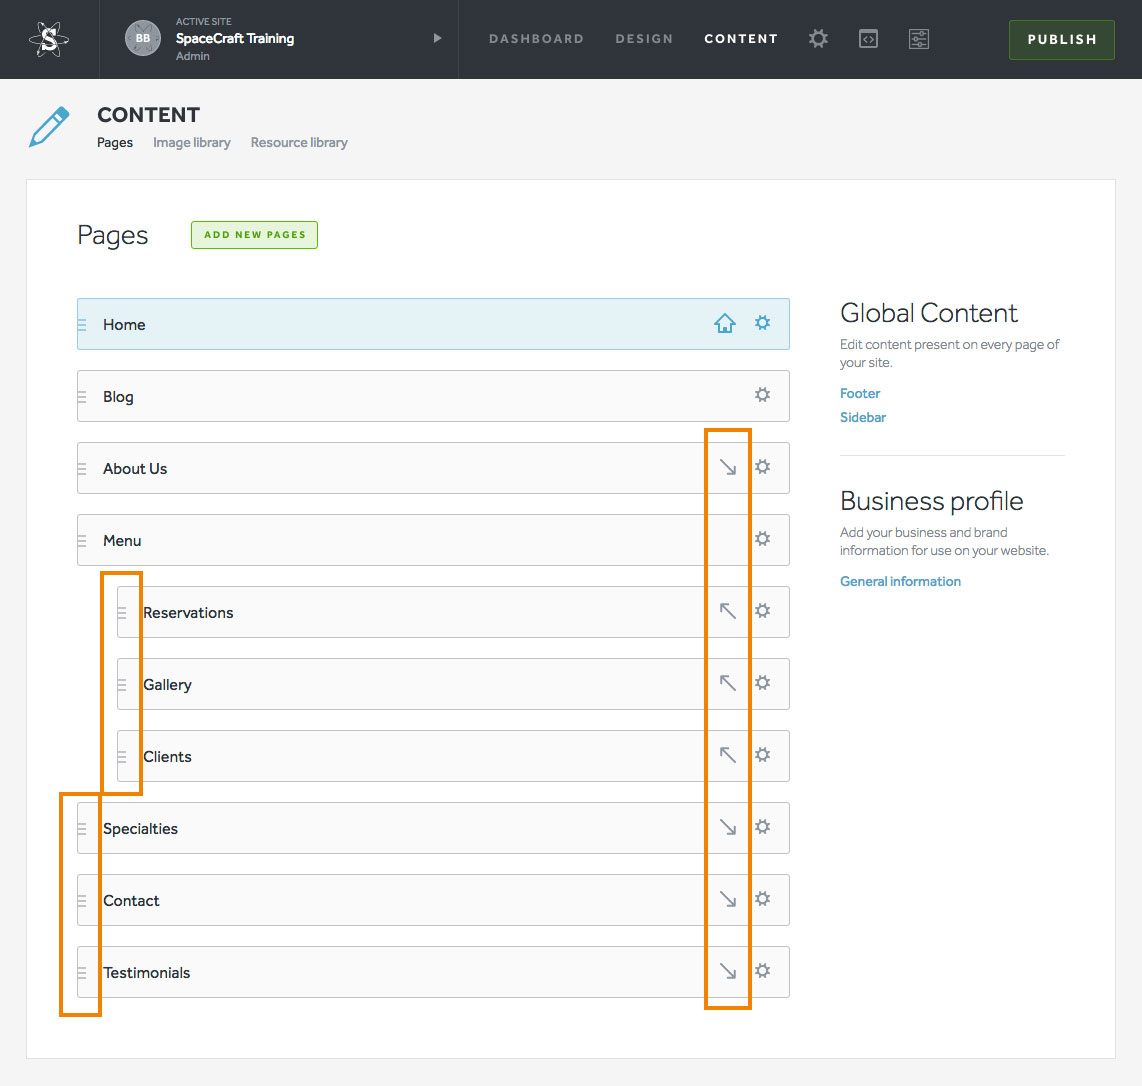This screenshot has width=1142, height=1086.
Task: Open settings gear for Testimonials
Action: click(763, 971)
